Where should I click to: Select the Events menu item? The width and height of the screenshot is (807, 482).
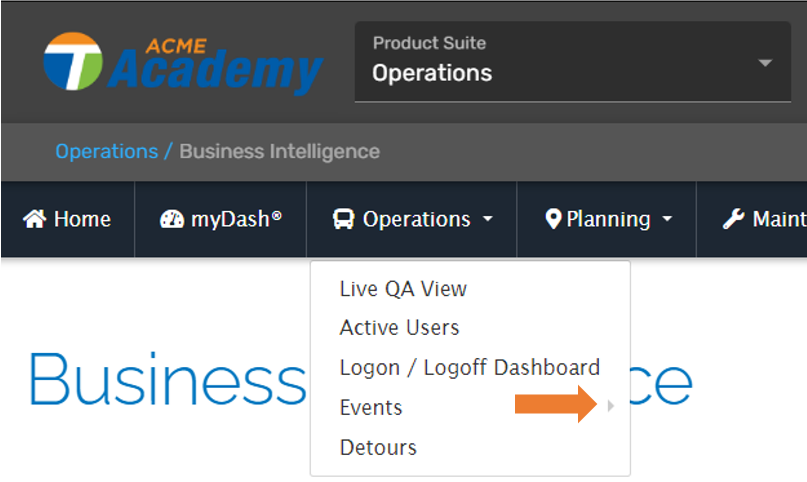pos(371,407)
